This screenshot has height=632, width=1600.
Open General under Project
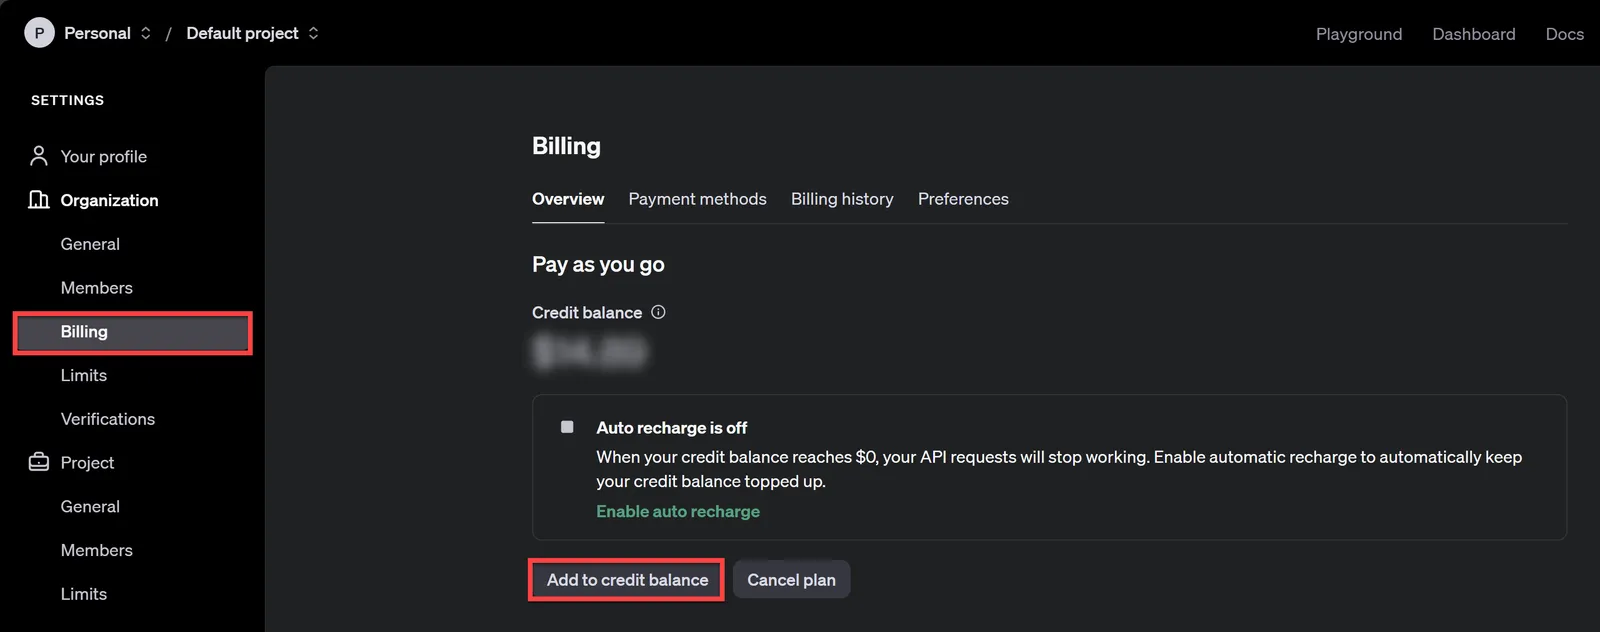click(x=90, y=507)
